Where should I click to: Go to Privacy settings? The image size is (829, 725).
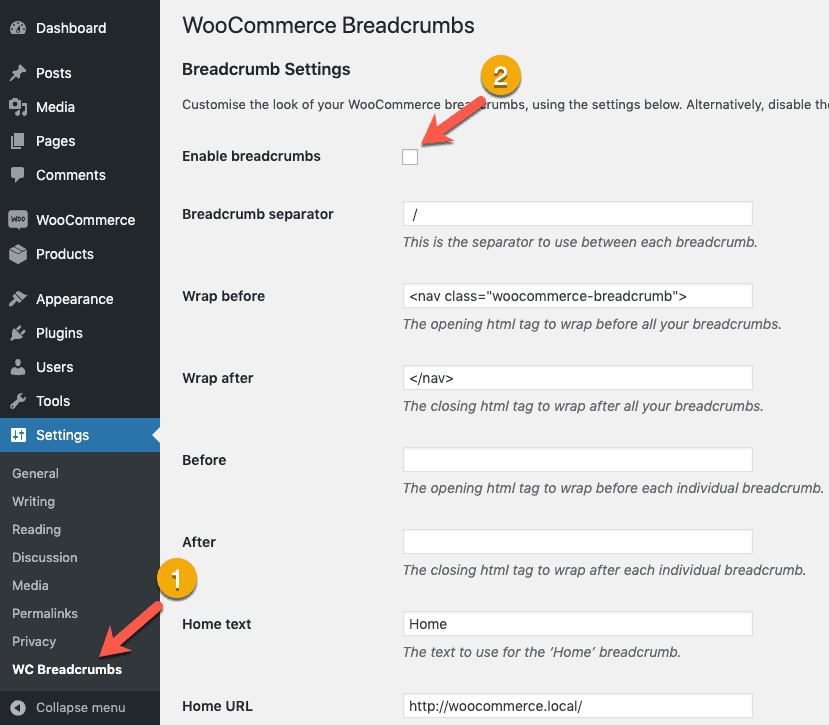pyautogui.click(x=35, y=641)
